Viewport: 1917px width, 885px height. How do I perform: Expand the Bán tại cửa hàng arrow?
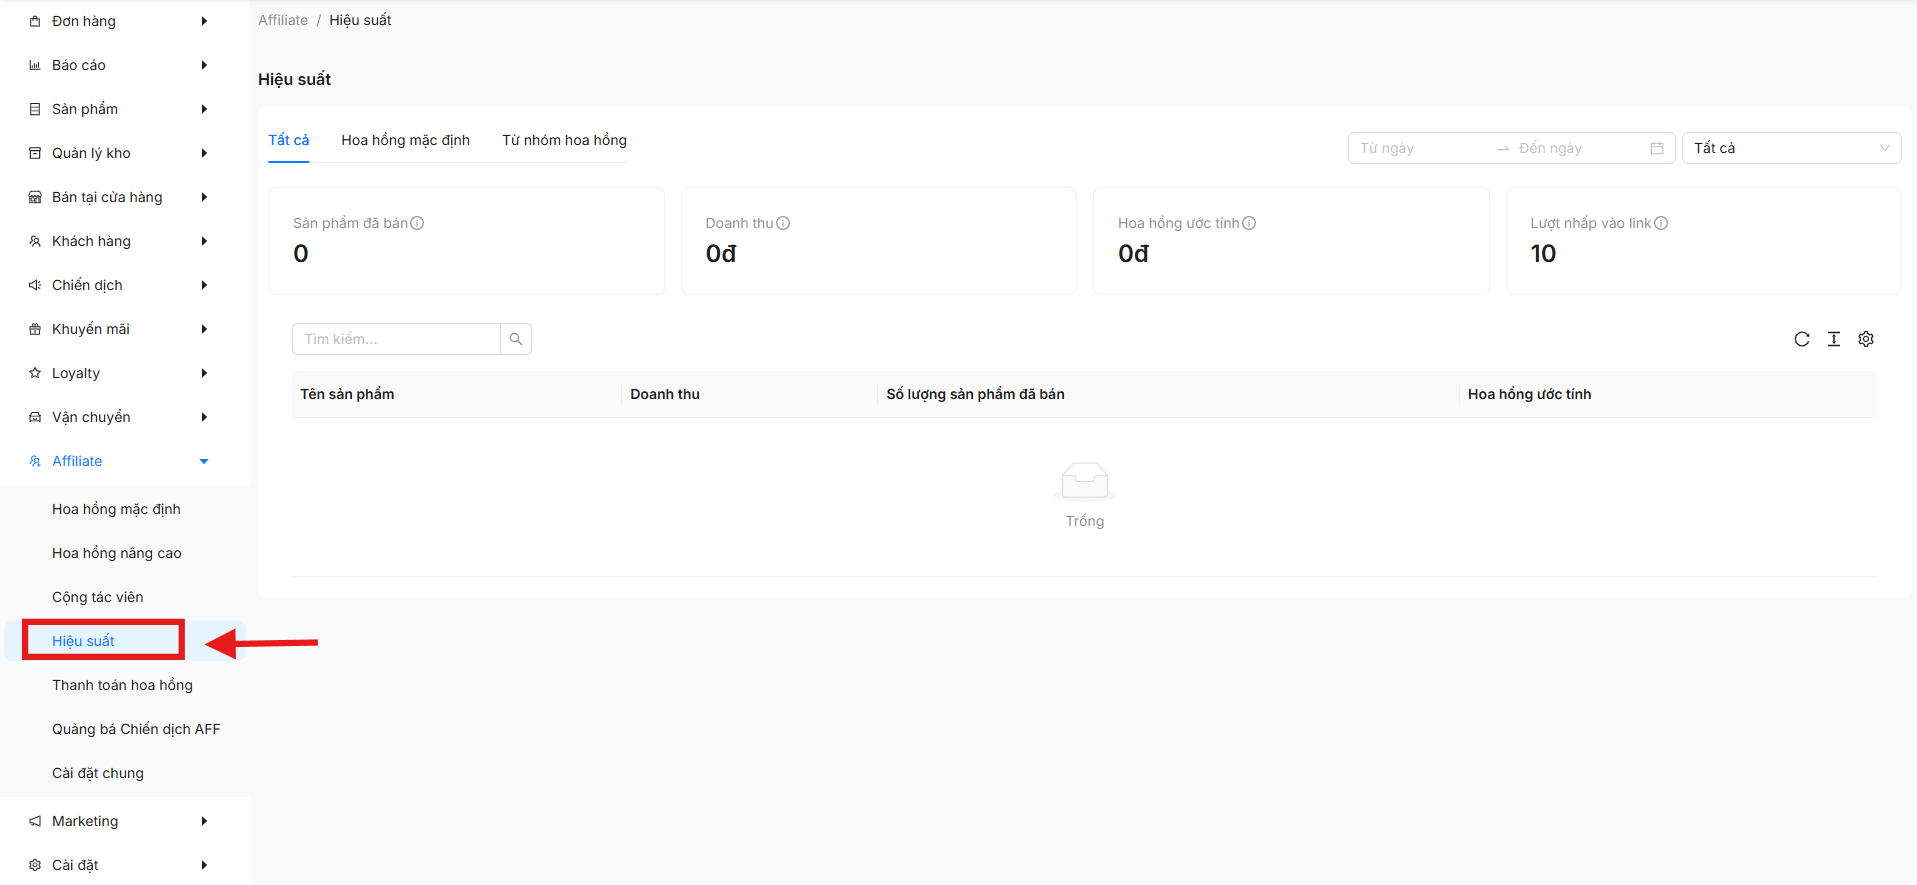204,197
